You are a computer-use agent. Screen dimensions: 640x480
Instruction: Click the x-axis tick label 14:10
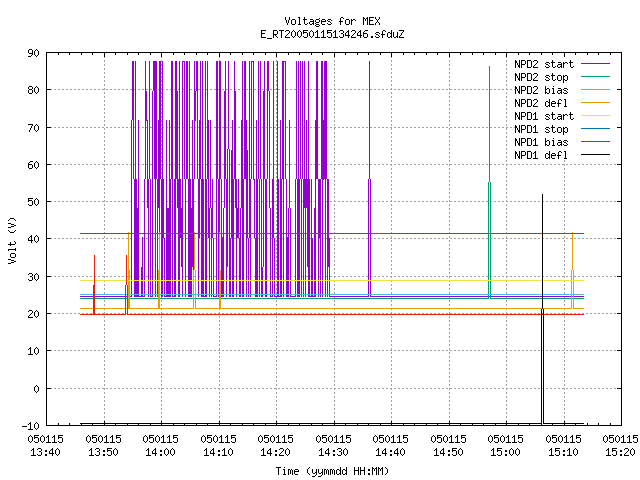click(219, 452)
